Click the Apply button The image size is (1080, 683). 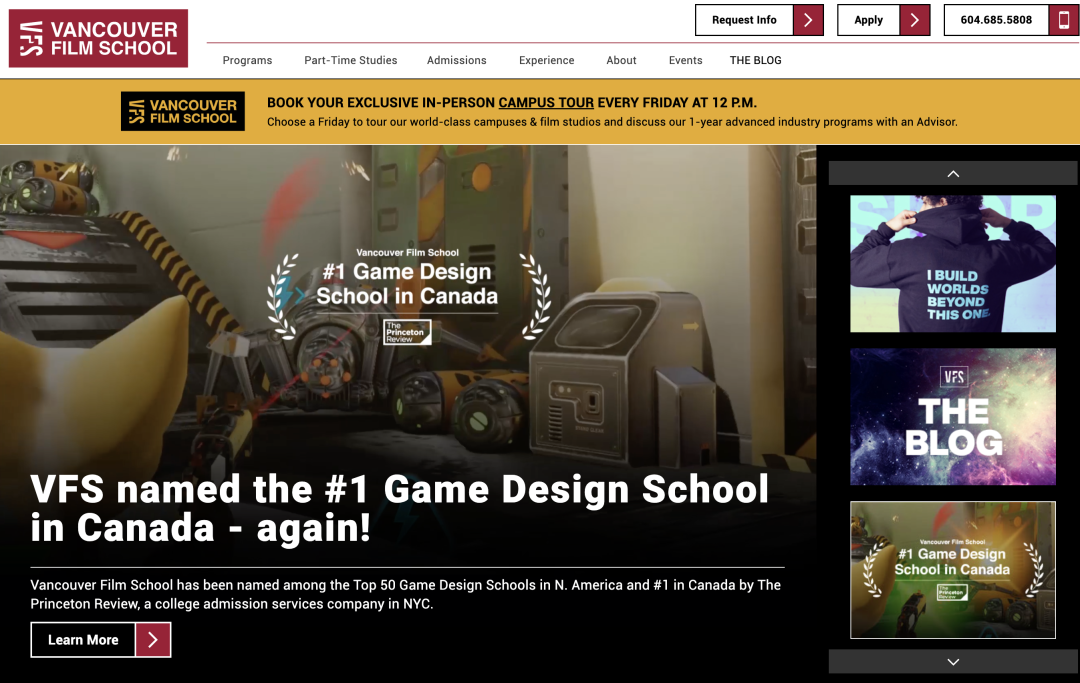tap(884, 20)
